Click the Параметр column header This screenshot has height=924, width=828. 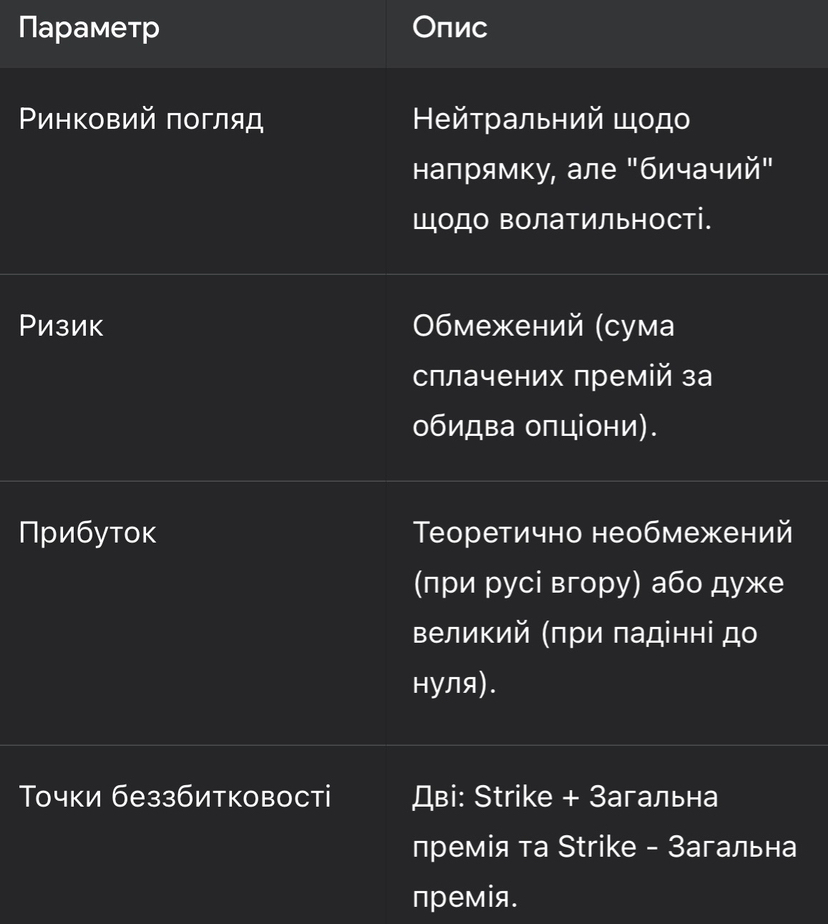[x=89, y=29]
